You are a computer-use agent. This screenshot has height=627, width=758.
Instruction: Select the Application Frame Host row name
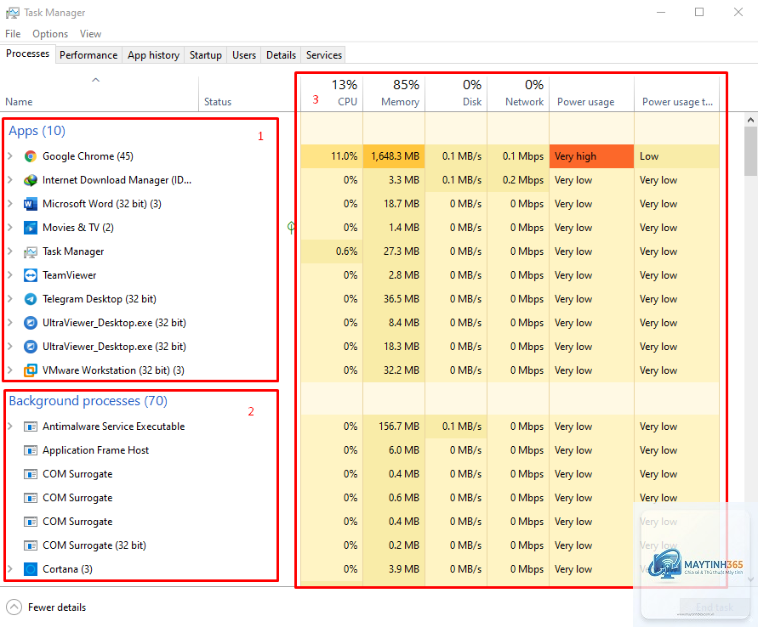(96, 450)
